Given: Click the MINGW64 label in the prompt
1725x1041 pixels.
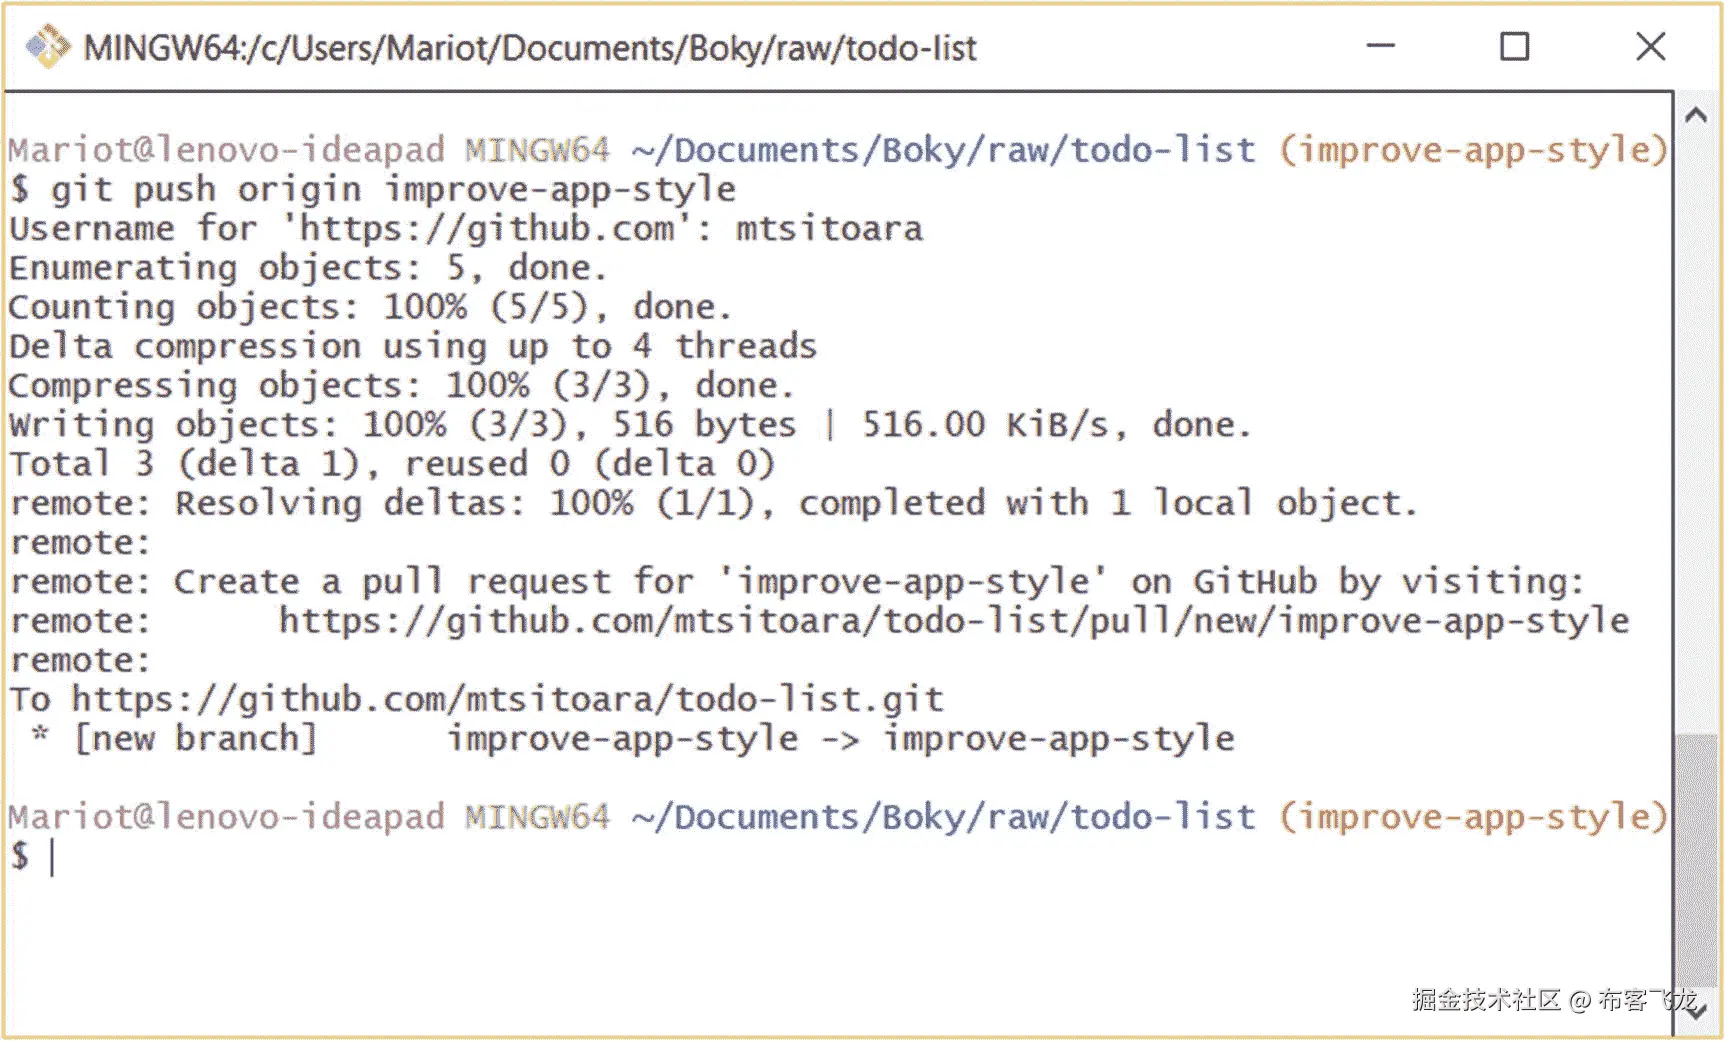Looking at the screenshot, I should (536, 148).
